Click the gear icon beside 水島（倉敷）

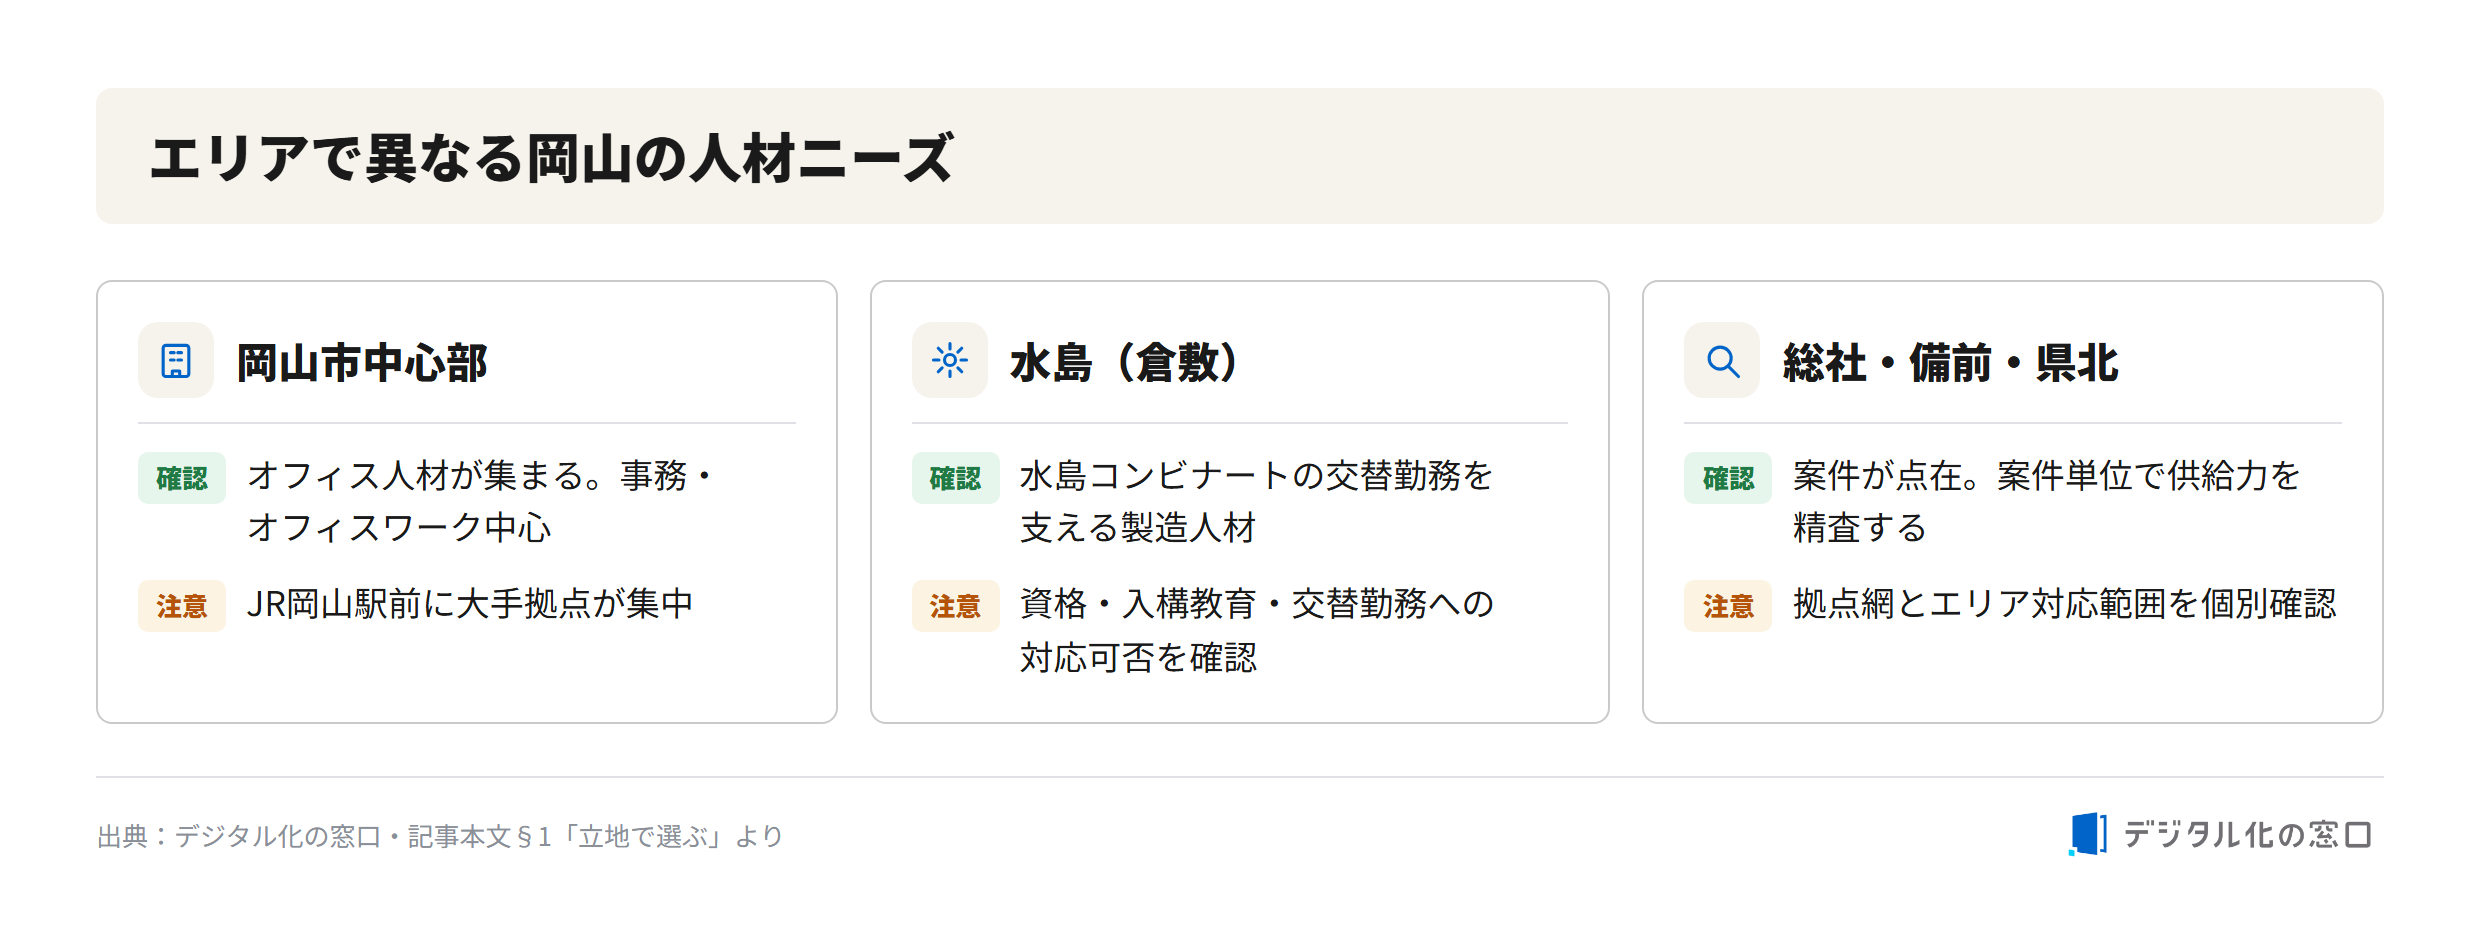[x=949, y=360]
